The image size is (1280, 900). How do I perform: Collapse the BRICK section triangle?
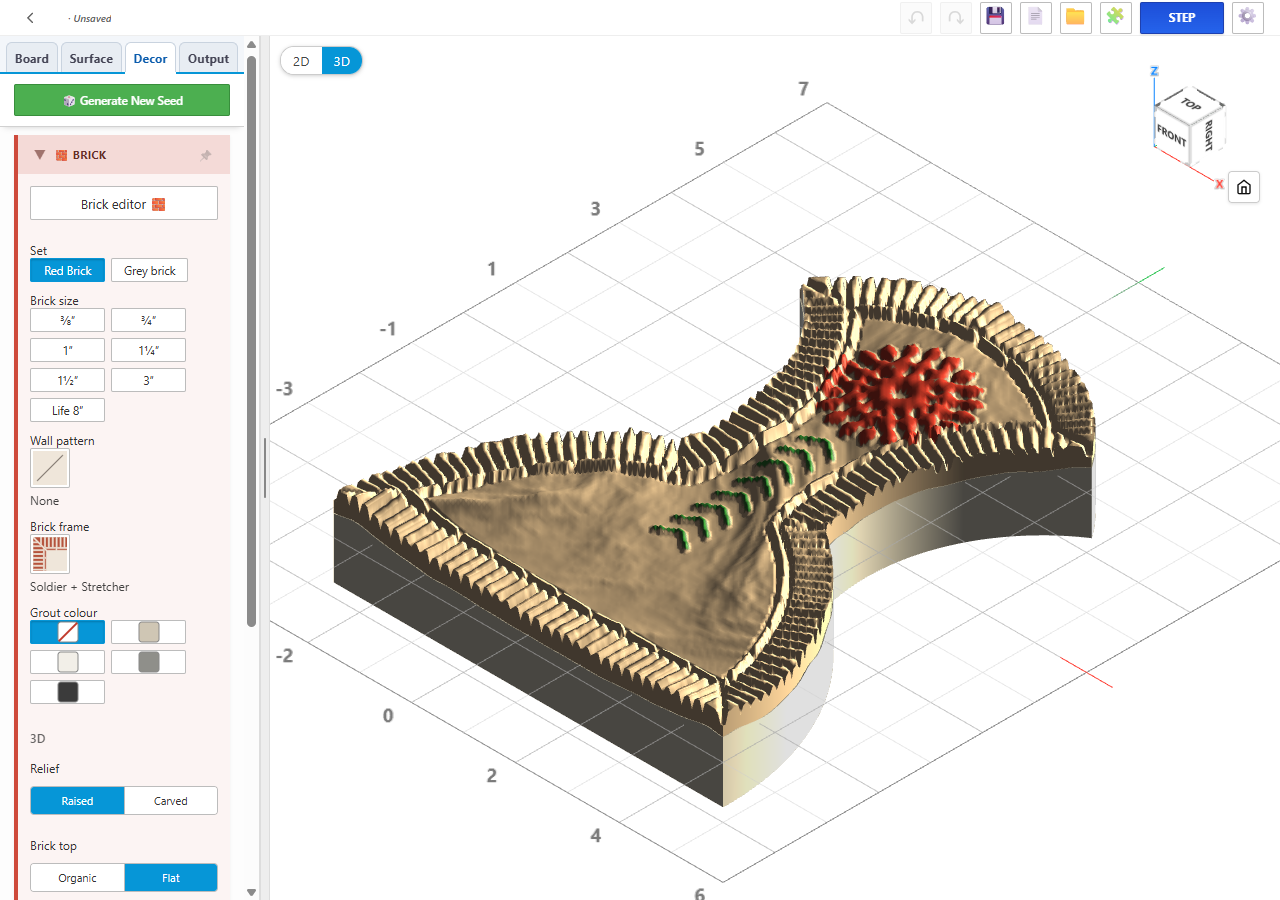click(x=40, y=155)
